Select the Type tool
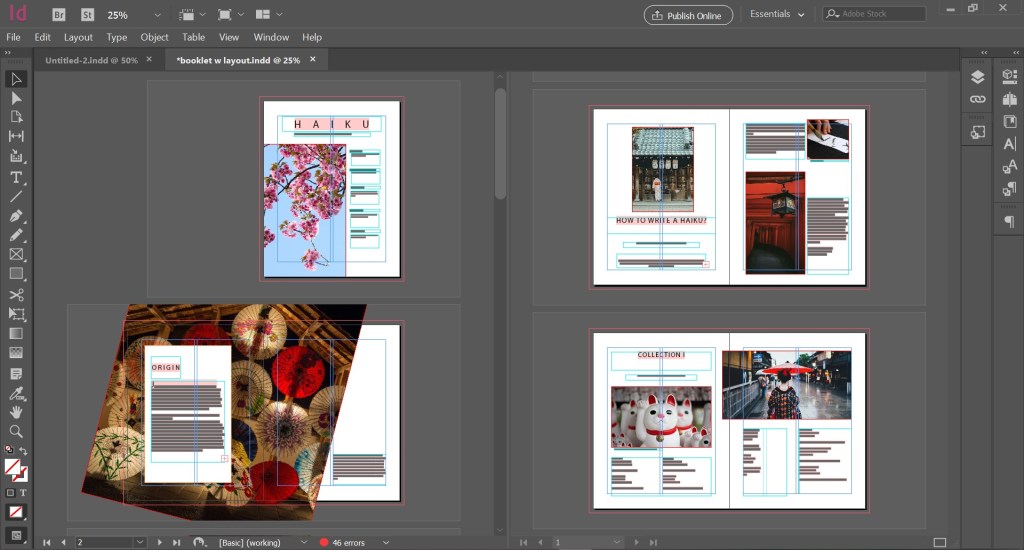1024x550 pixels. click(x=16, y=177)
